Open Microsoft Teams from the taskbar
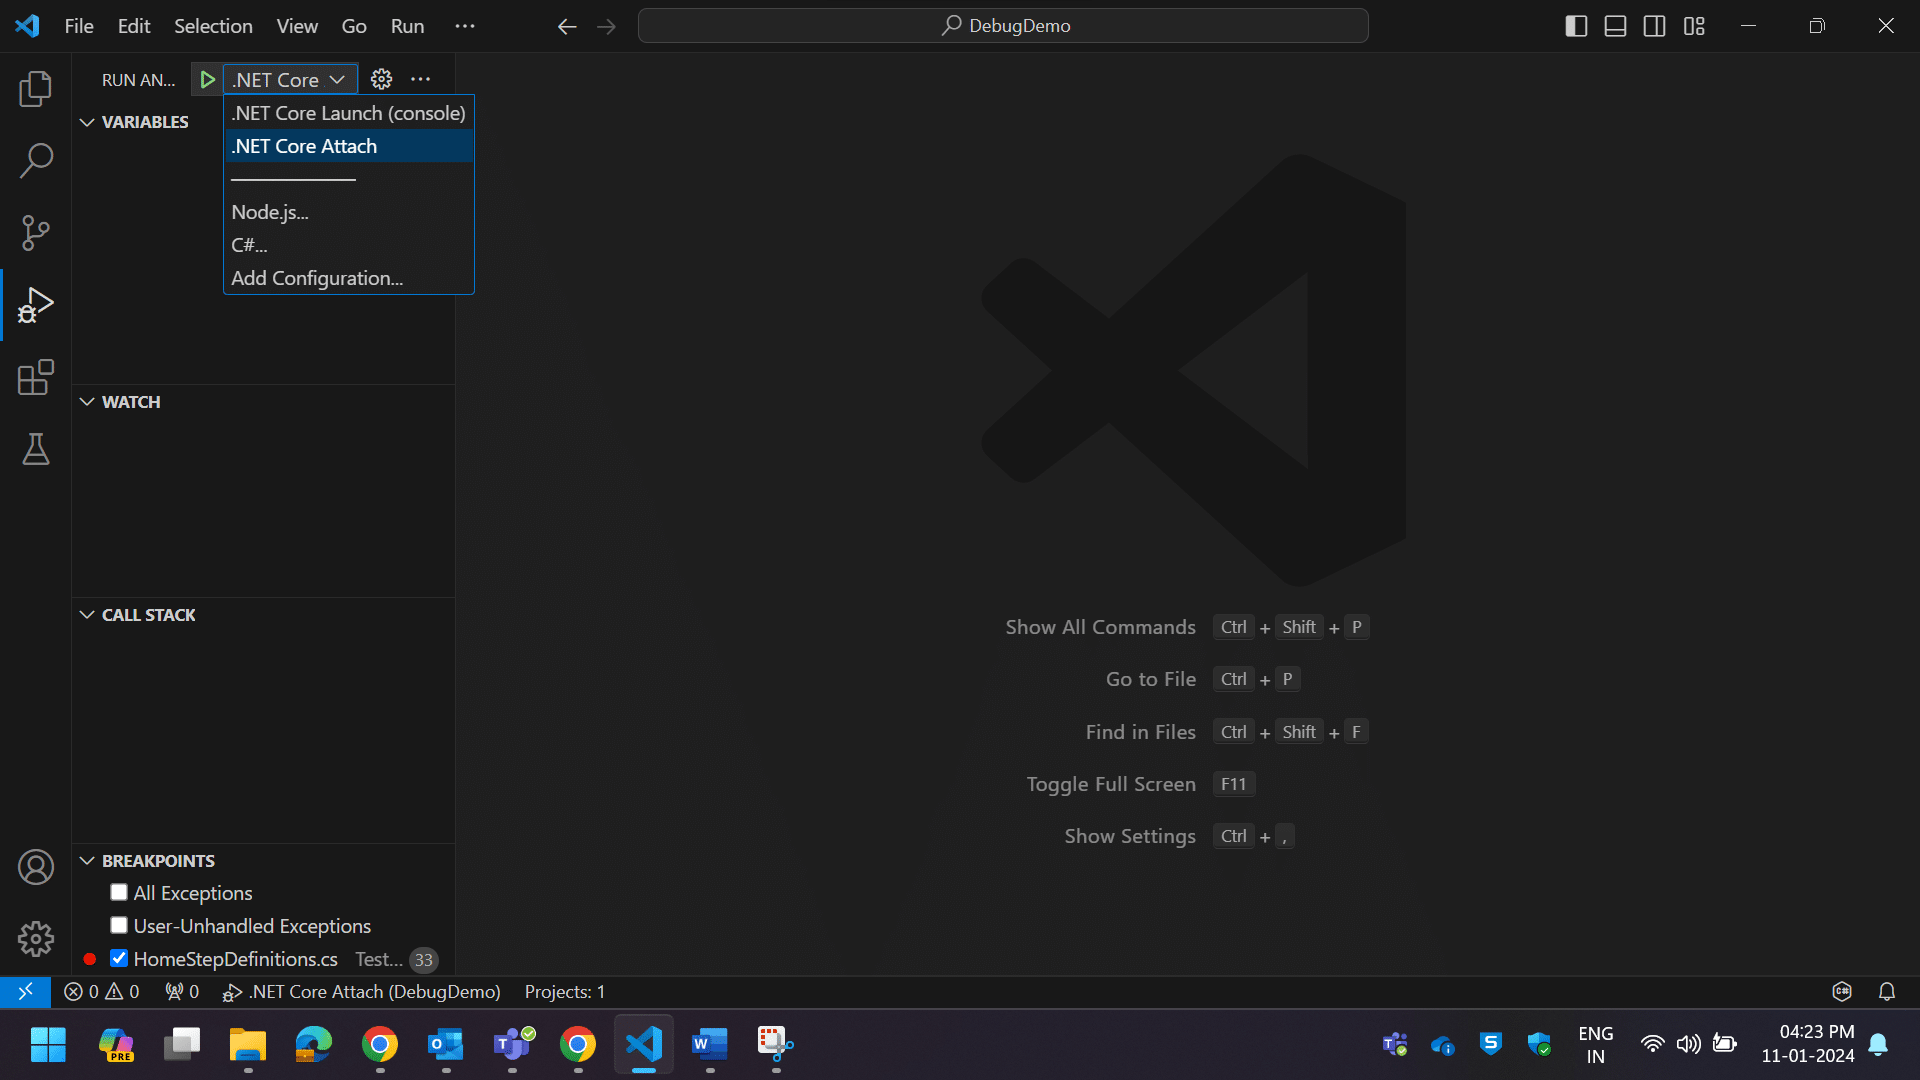This screenshot has width=1920, height=1080. (513, 1045)
